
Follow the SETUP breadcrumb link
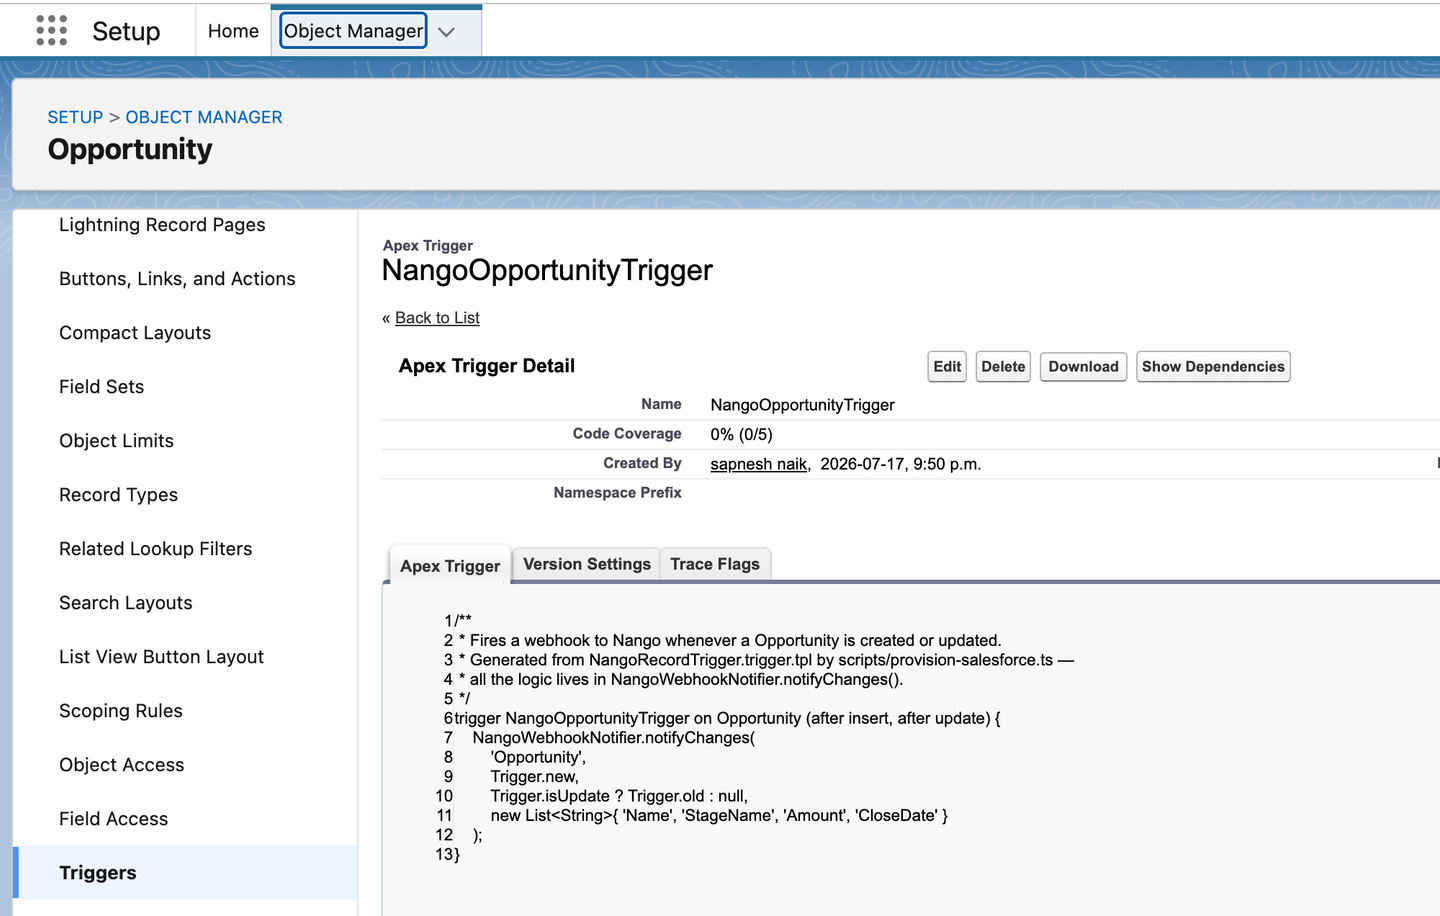point(75,117)
